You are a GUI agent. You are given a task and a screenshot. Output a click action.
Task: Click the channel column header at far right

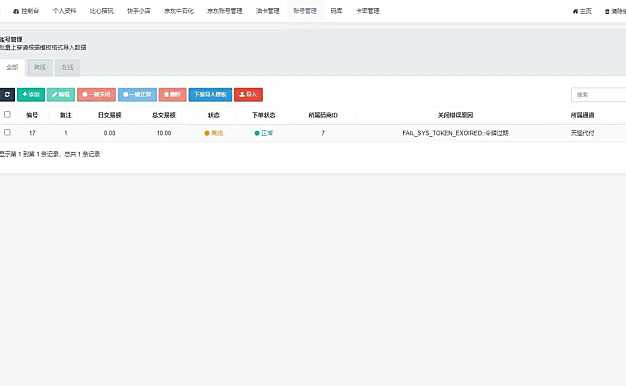582,115
